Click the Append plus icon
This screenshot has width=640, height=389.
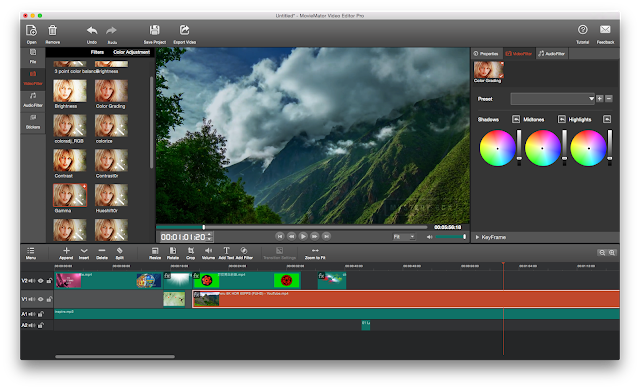click(x=66, y=251)
